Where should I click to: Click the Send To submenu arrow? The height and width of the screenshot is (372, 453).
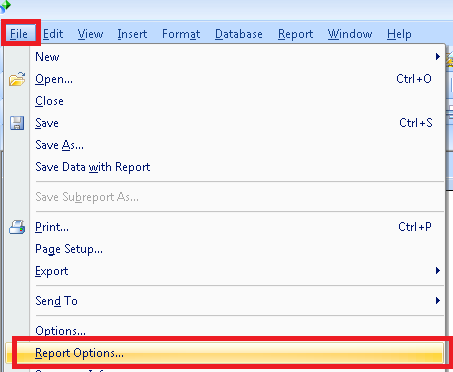(438, 301)
